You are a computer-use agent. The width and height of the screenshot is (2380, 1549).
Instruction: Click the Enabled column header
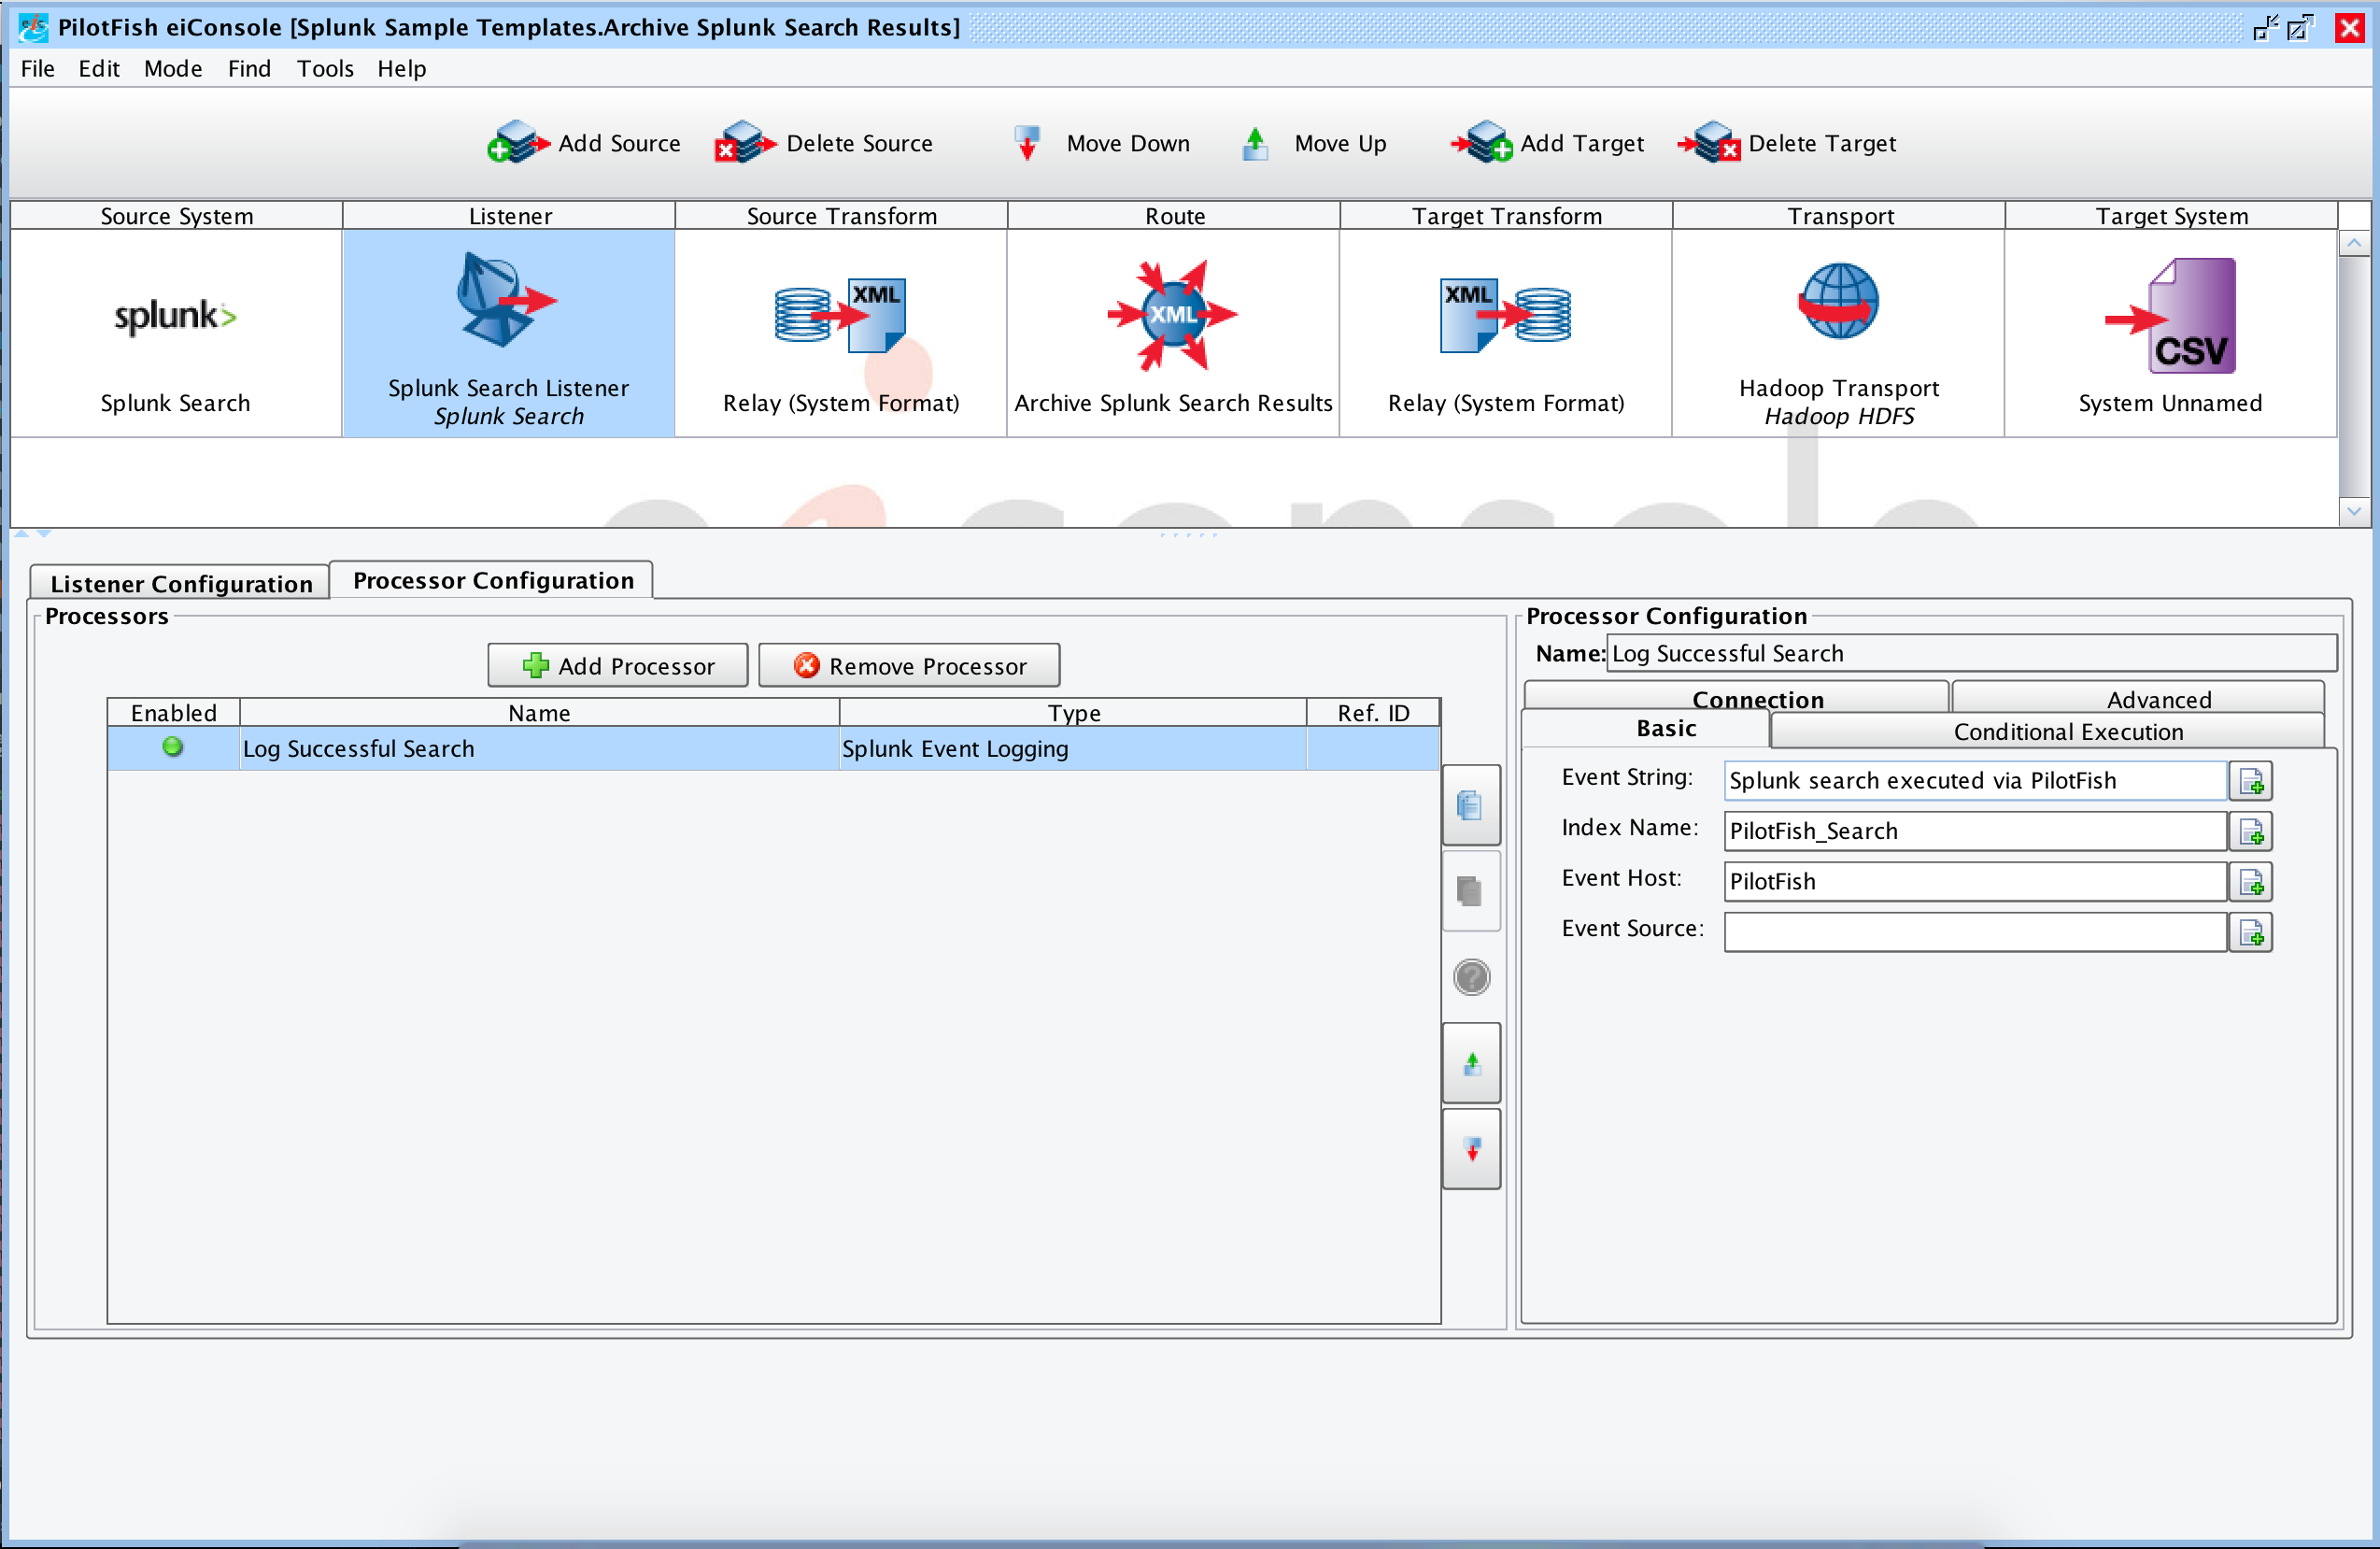[x=174, y=713]
